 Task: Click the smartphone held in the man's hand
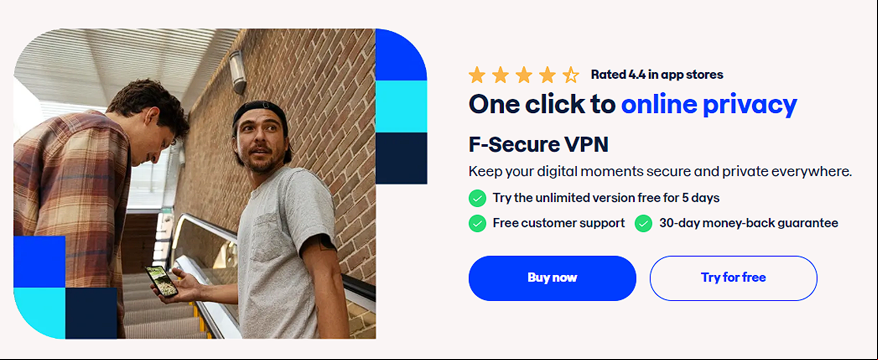(162, 281)
